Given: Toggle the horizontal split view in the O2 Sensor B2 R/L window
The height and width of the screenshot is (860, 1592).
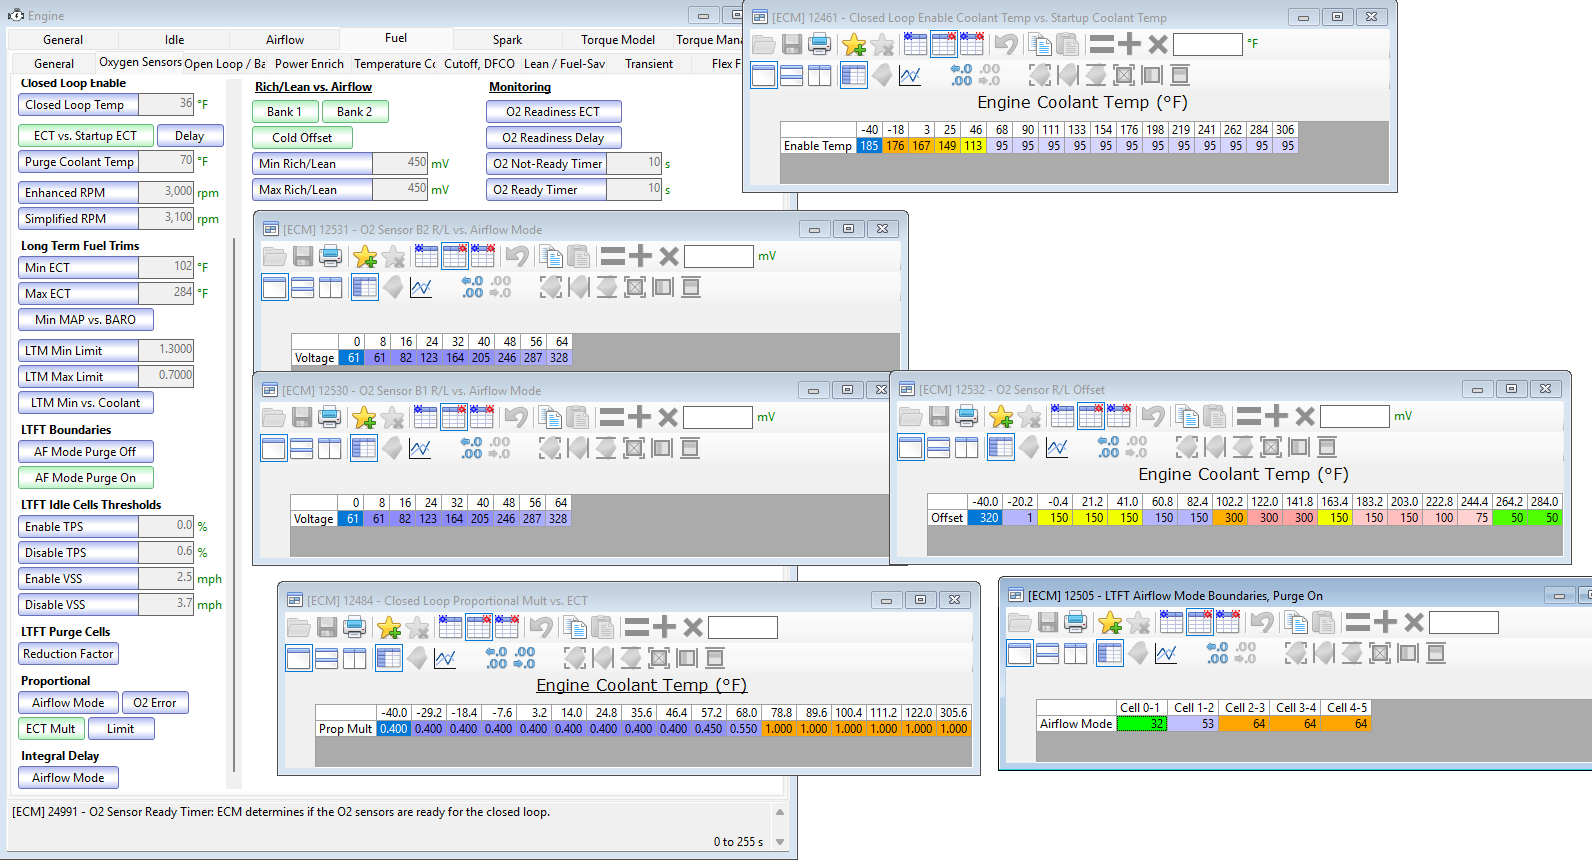Looking at the screenshot, I should (303, 287).
